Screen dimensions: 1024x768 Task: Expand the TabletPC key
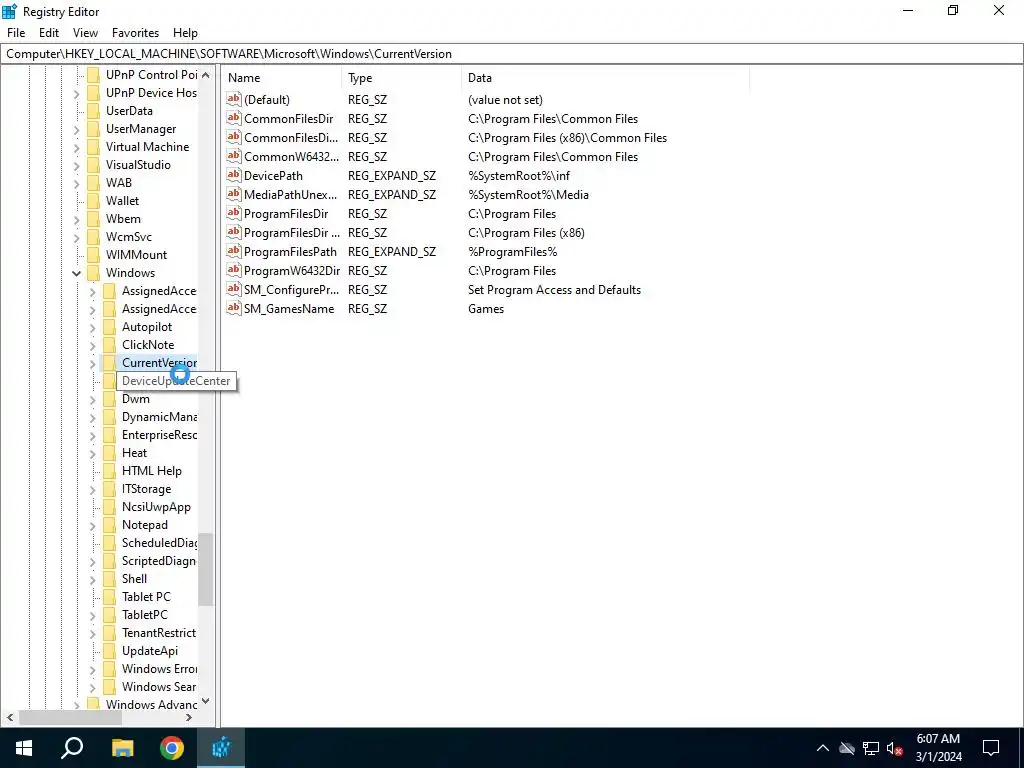point(92,615)
